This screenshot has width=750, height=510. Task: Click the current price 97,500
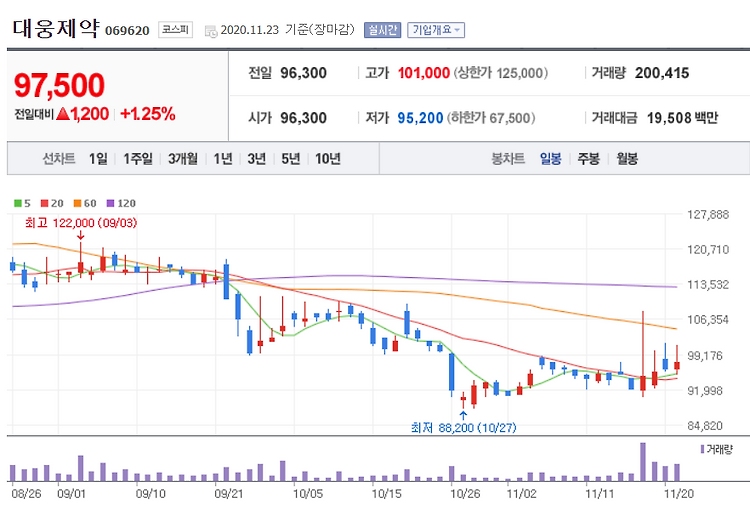pyautogui.click(x=59, y=86)
